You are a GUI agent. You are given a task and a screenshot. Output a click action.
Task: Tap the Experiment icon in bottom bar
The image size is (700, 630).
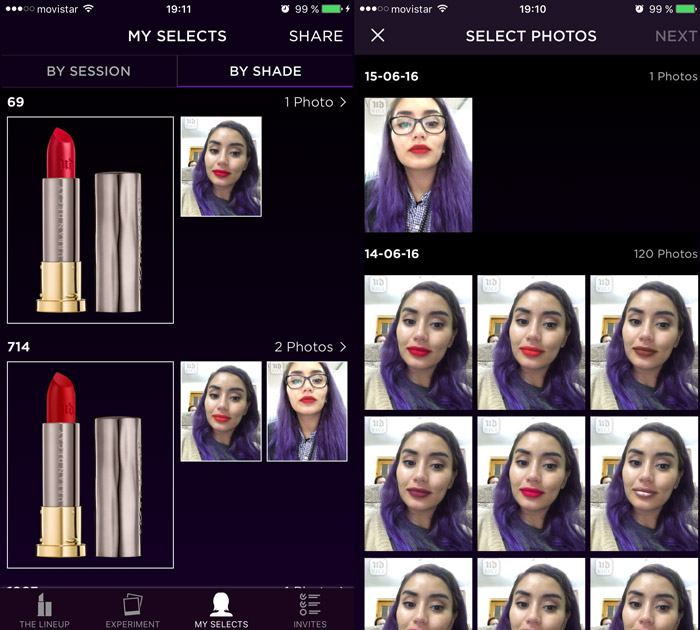click(132, 604)
